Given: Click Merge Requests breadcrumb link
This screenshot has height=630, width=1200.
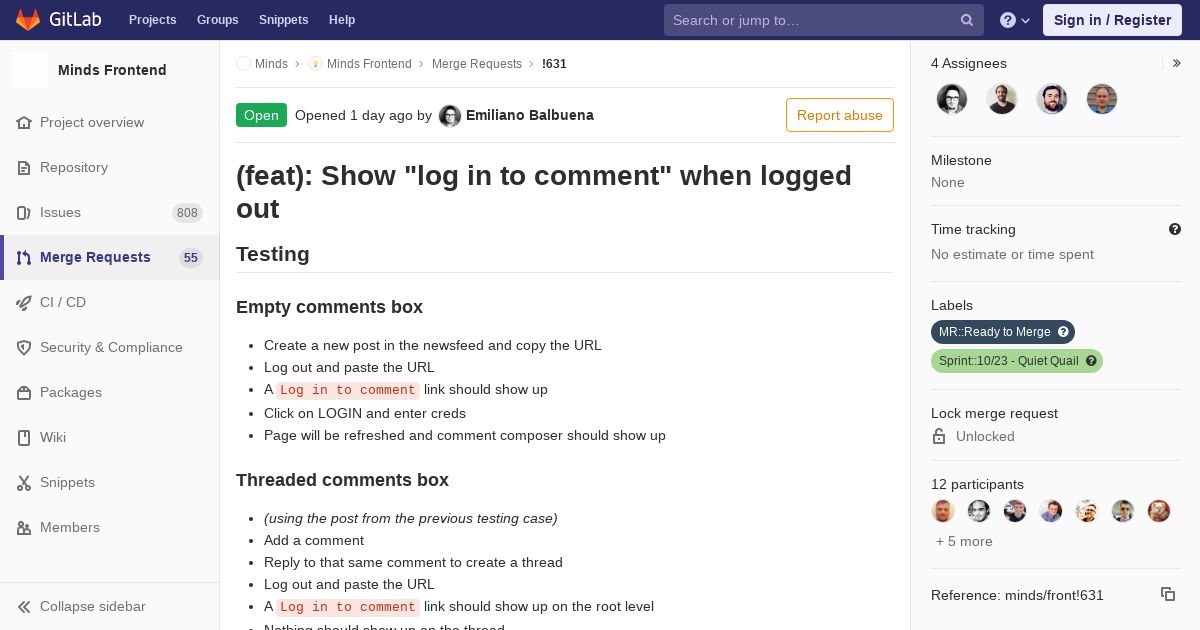Looking at the screenshot, I should [477, 64].
